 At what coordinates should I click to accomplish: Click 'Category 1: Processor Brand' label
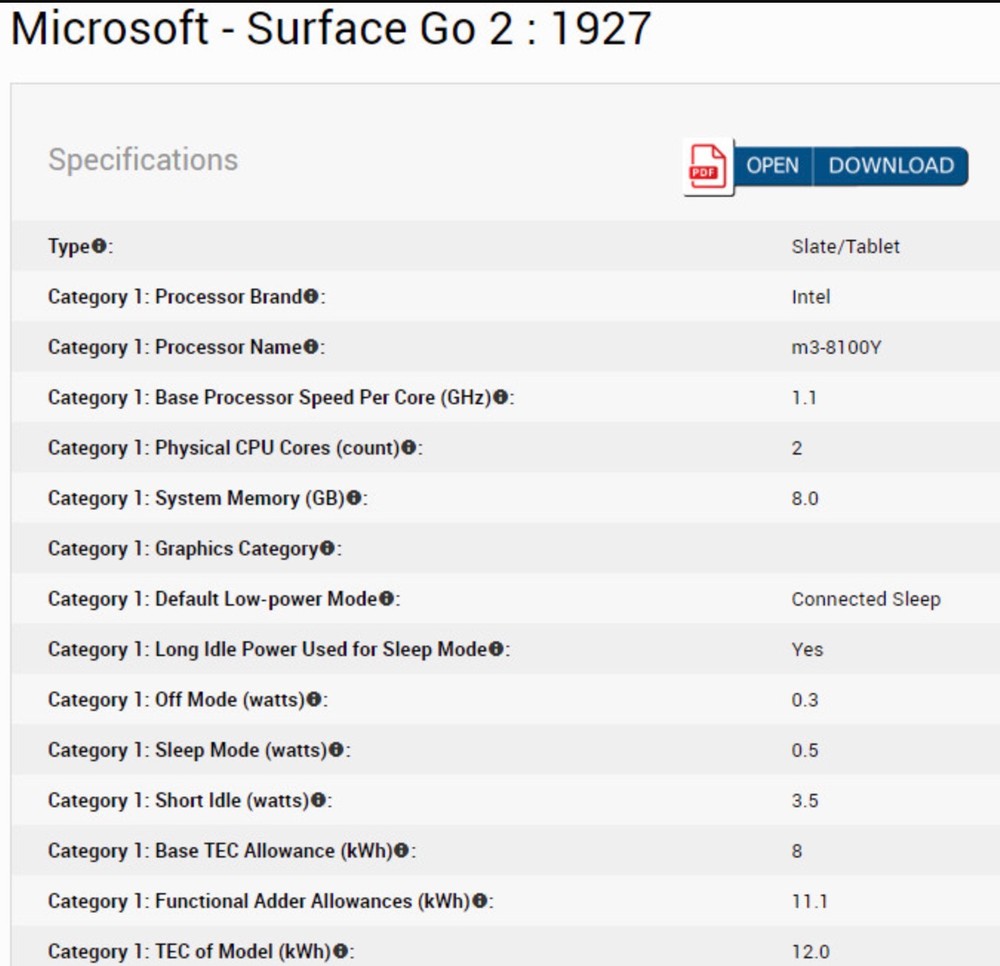175,296
